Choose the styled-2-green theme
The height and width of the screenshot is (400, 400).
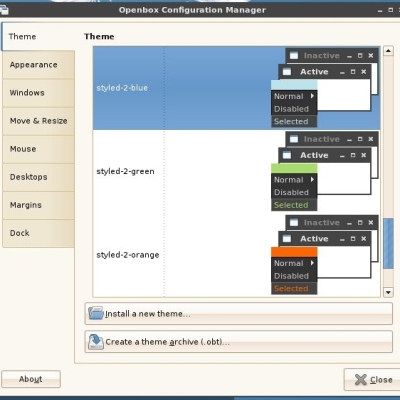(x=236, y=171)
